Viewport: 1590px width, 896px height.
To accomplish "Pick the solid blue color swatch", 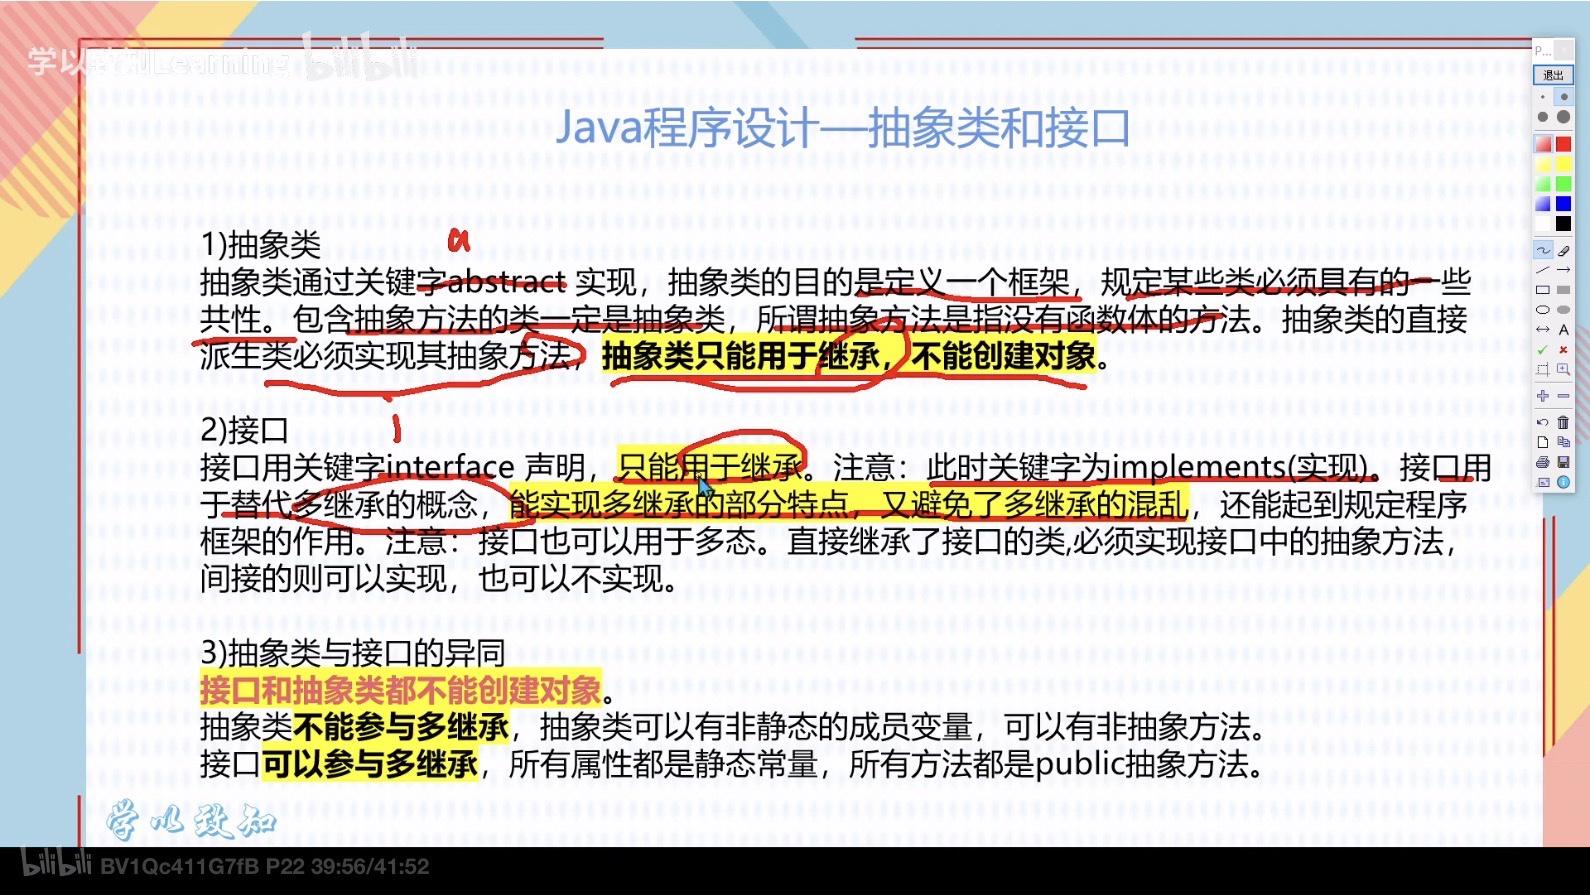I will (x=1564, y=204).
